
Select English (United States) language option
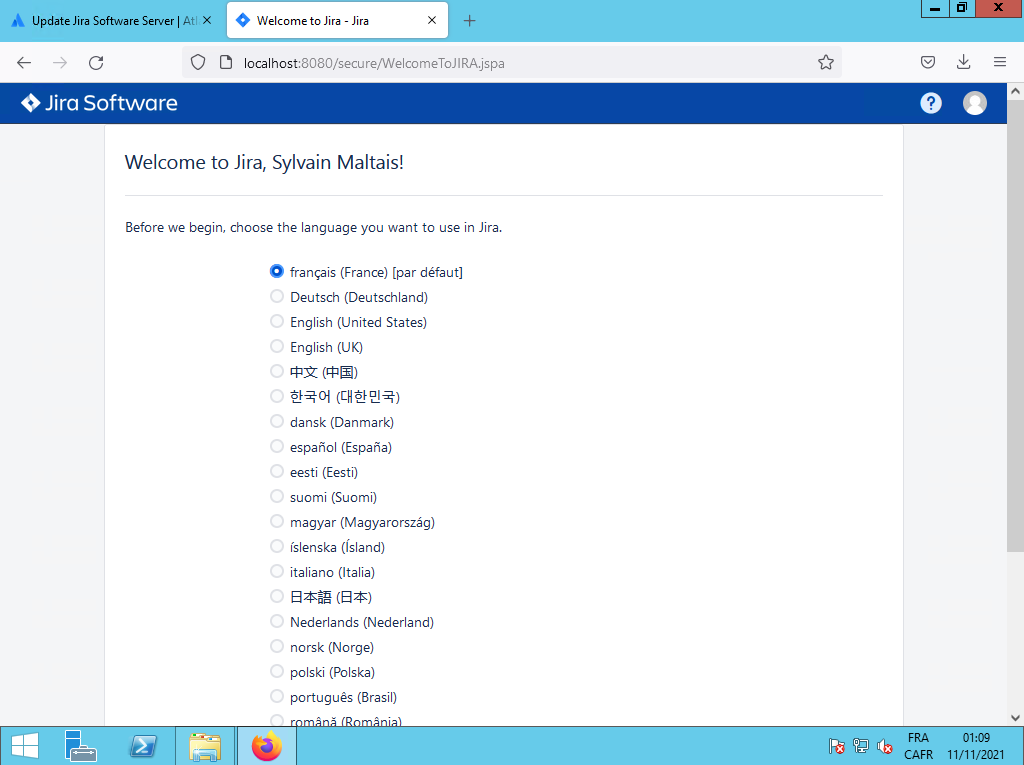pos(277,322)
